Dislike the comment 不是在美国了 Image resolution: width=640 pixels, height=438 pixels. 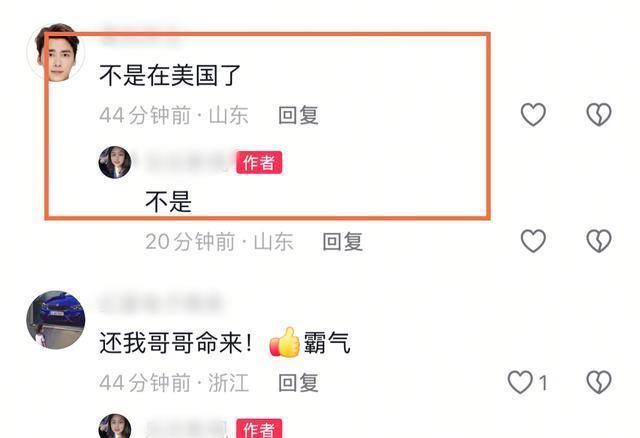(x=599, y=114)
